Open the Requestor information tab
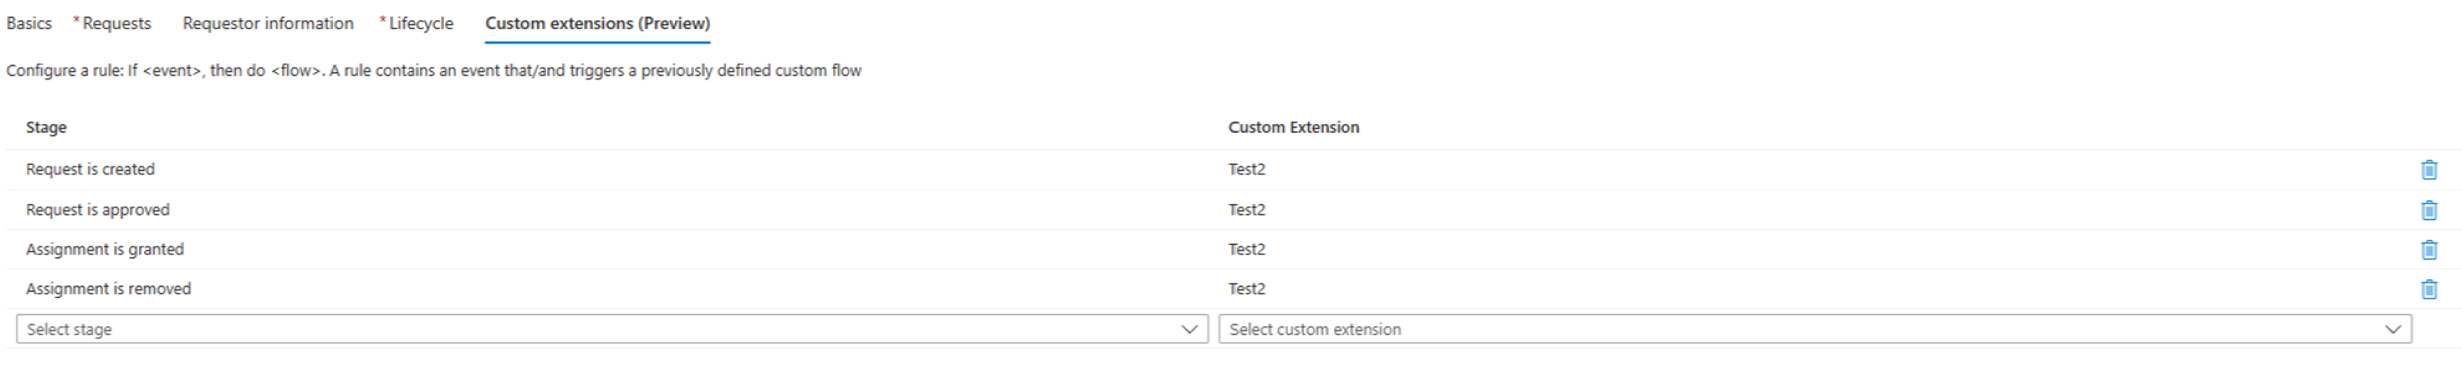Screen dimensions: 2462x374 pos(268,23)
